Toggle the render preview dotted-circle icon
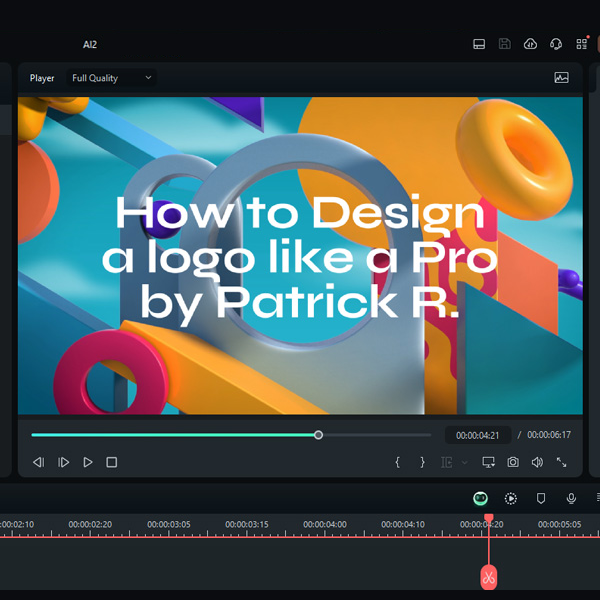 coord(511,498)
